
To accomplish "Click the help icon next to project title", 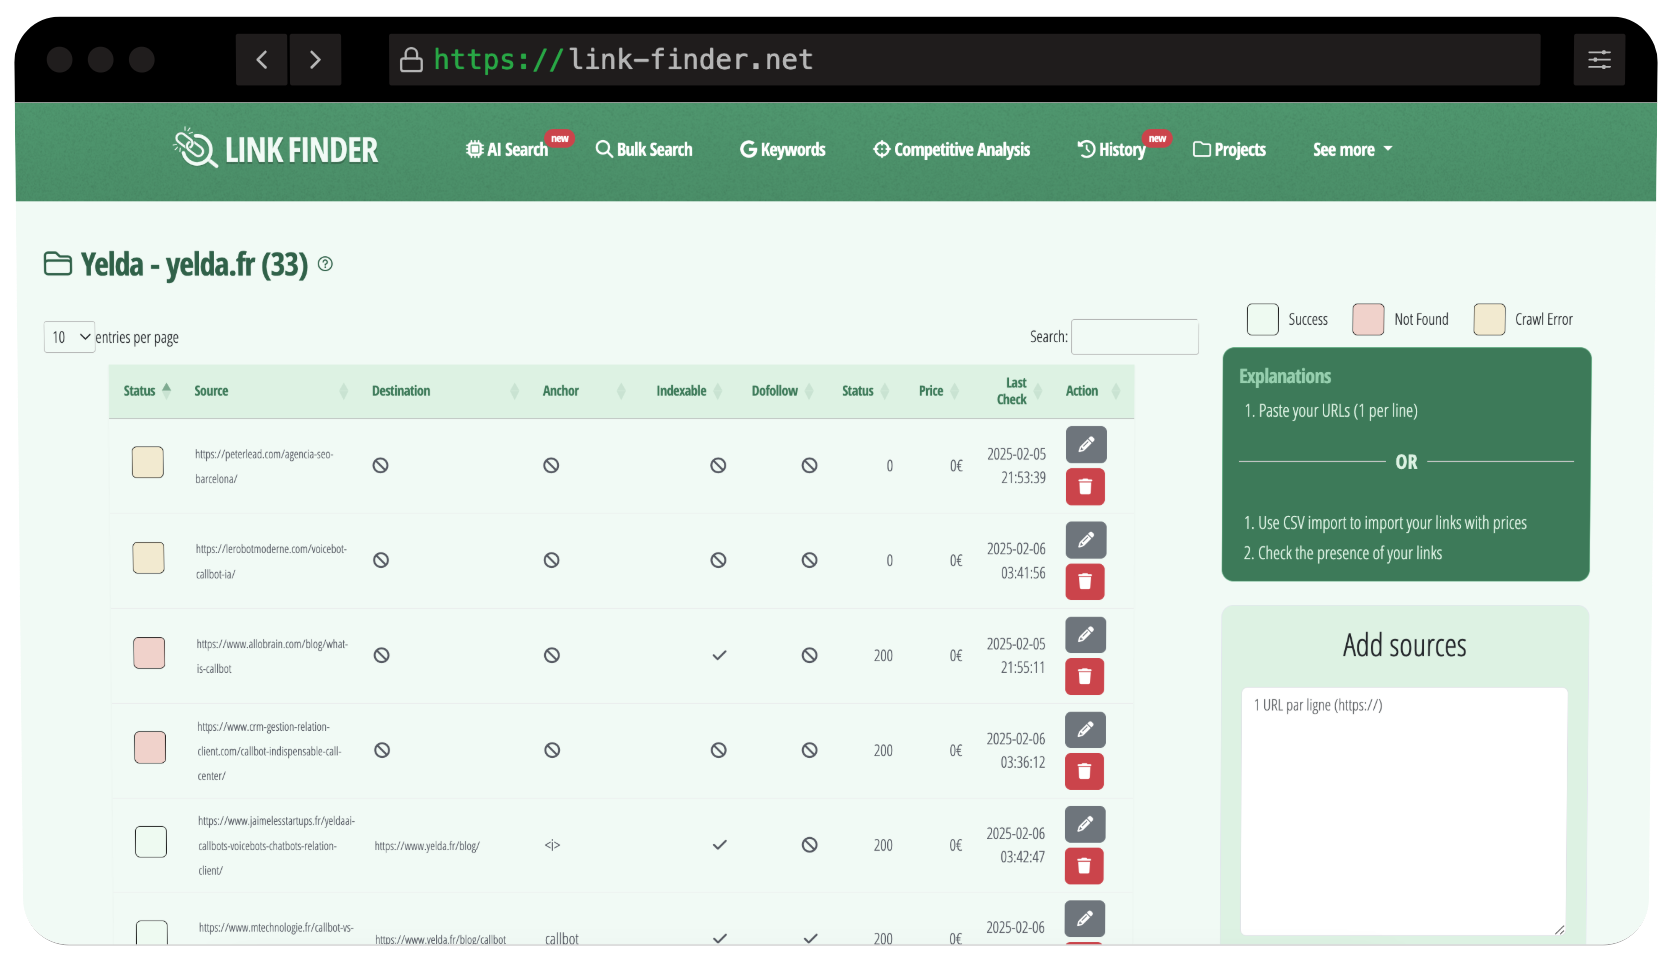I will coord(325,264).
